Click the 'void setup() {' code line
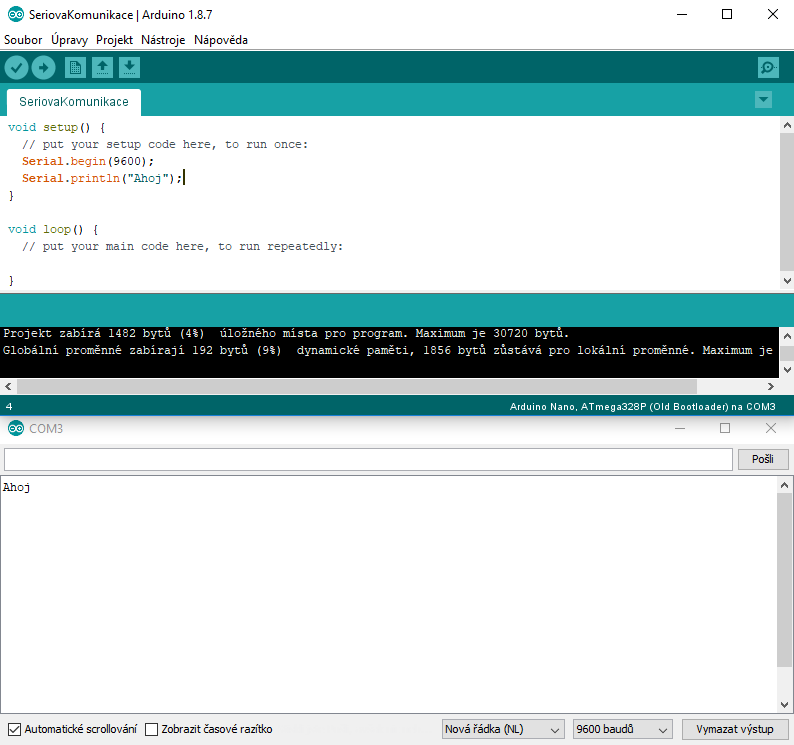The height and width of the screenshot is (745, 794). click(x=56, y=127)
